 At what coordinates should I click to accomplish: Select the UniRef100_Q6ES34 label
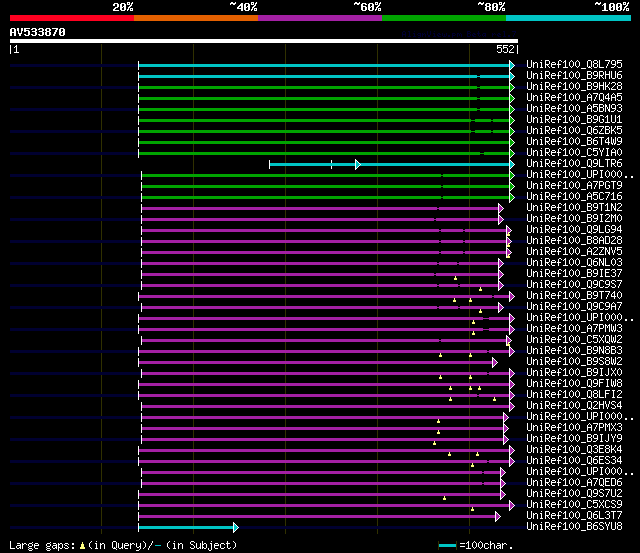click(574, 461)
